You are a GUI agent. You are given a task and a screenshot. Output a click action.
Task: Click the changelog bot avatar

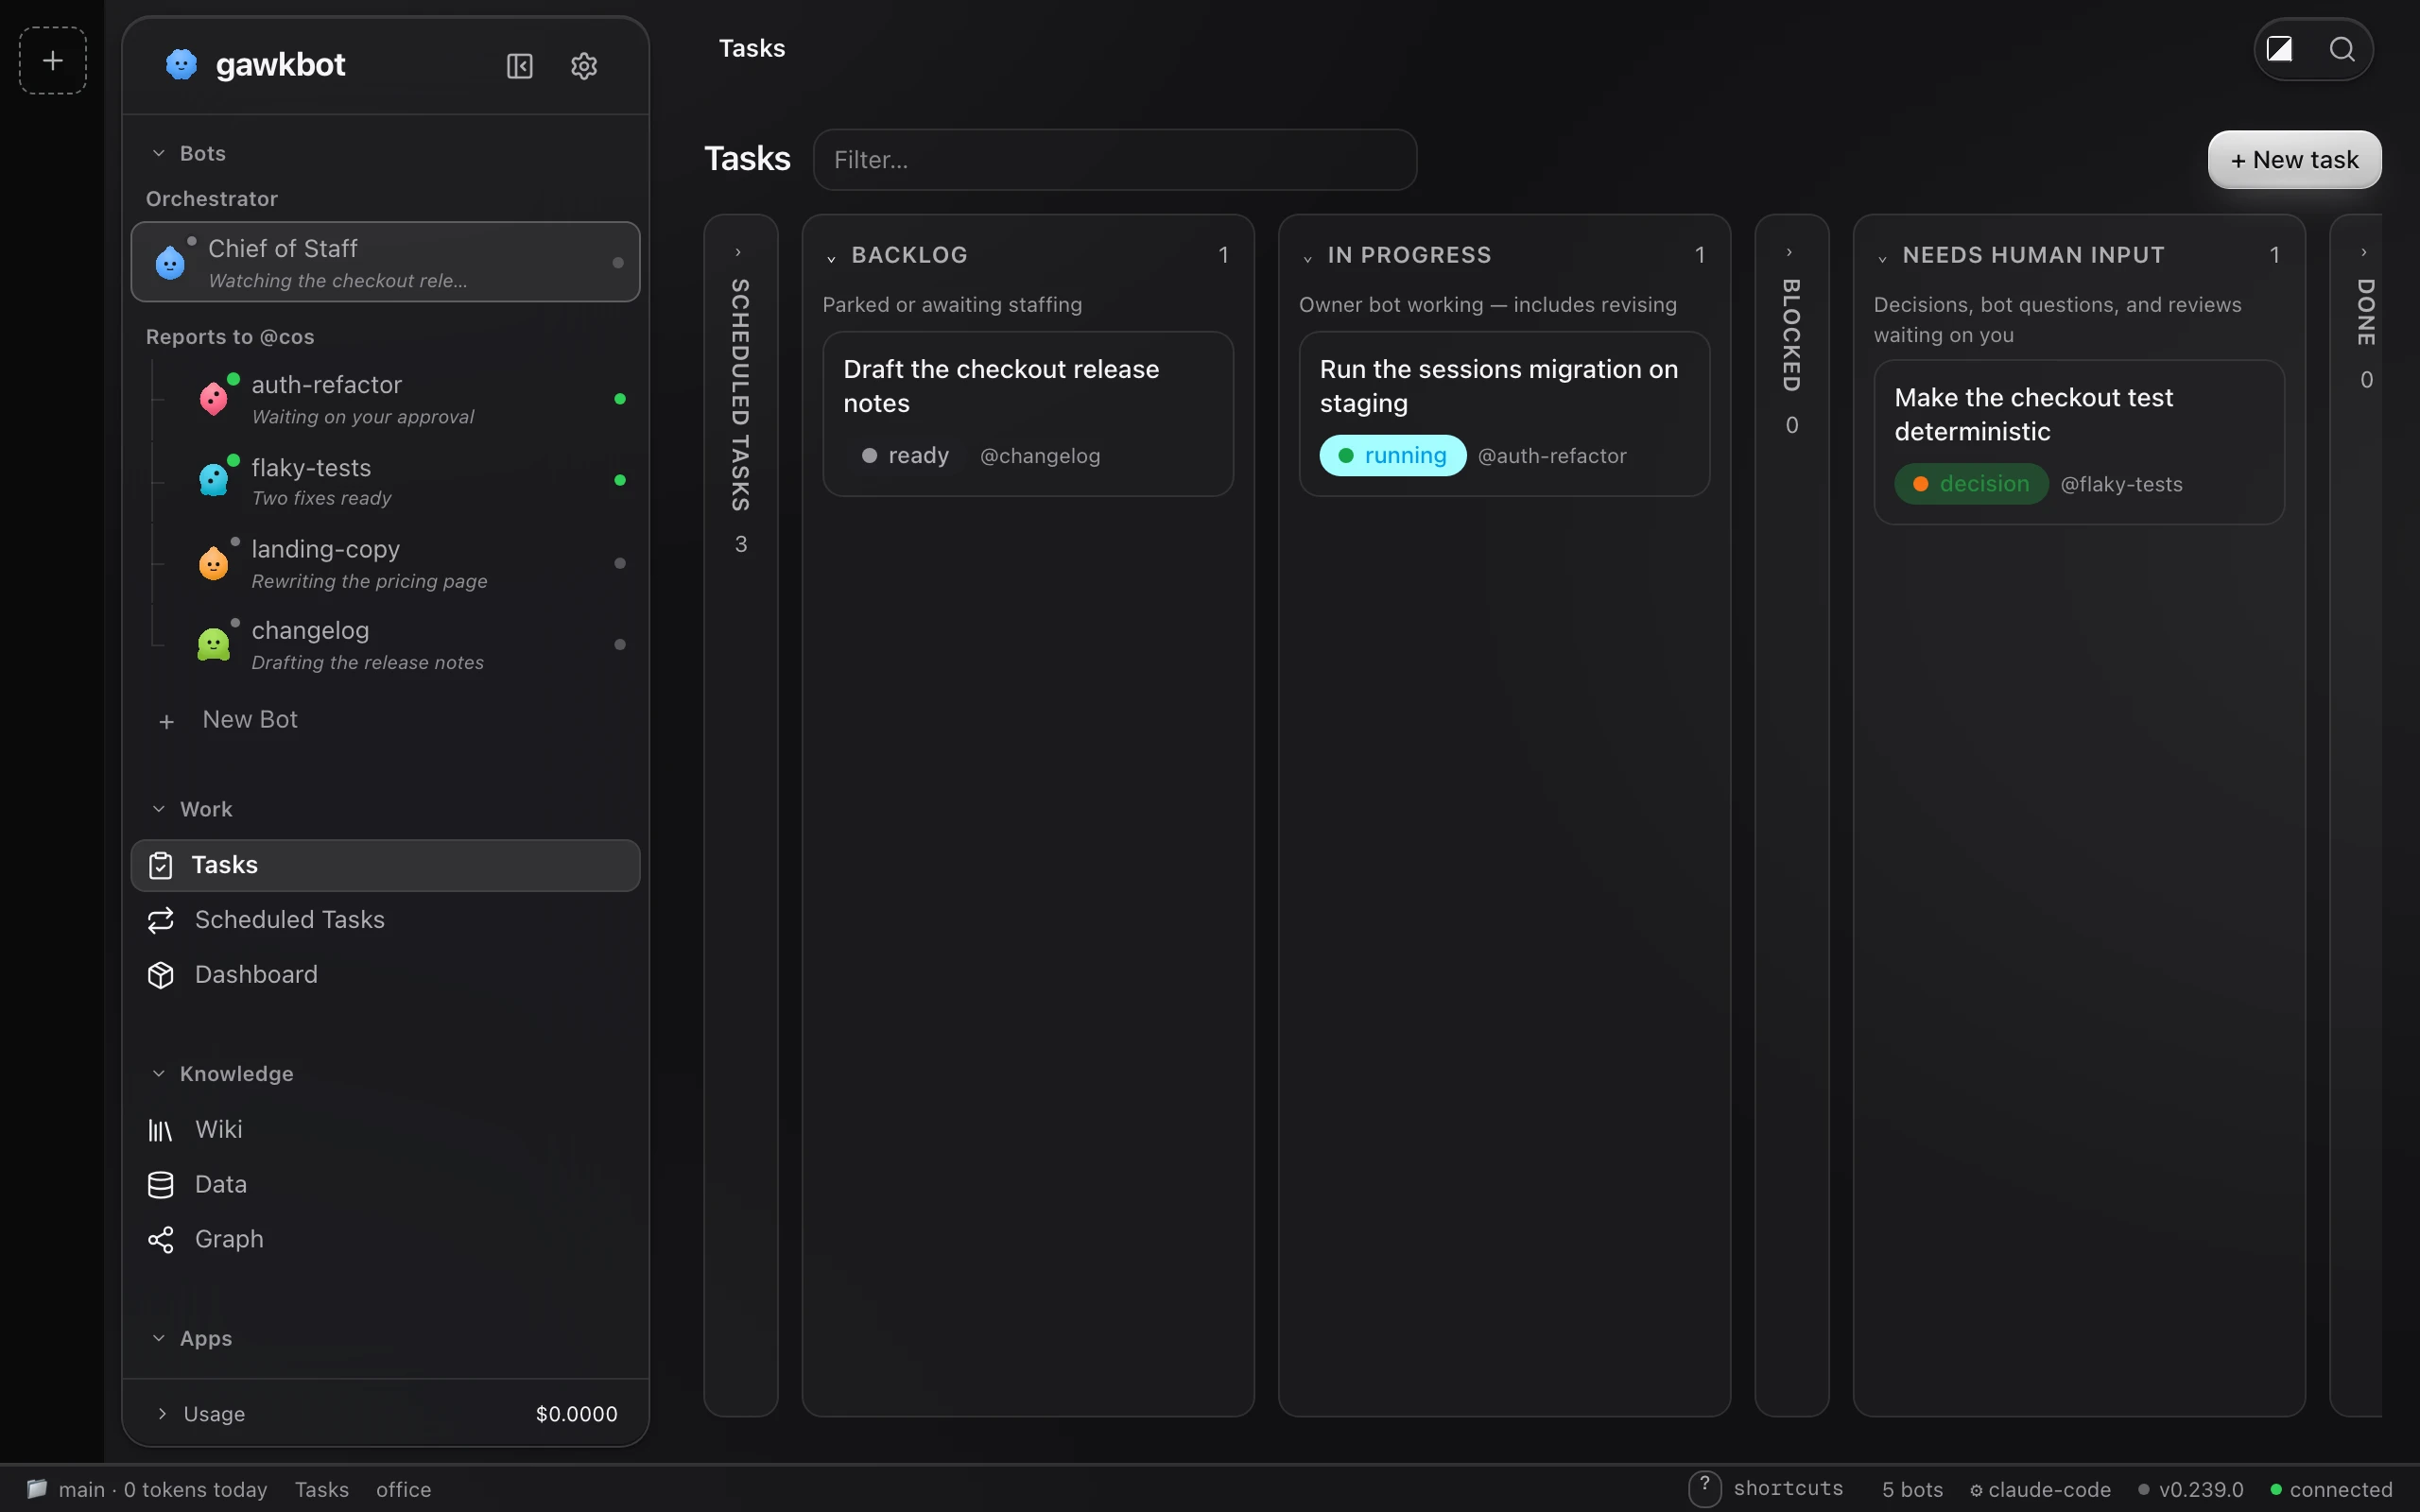tap(213, 644)
